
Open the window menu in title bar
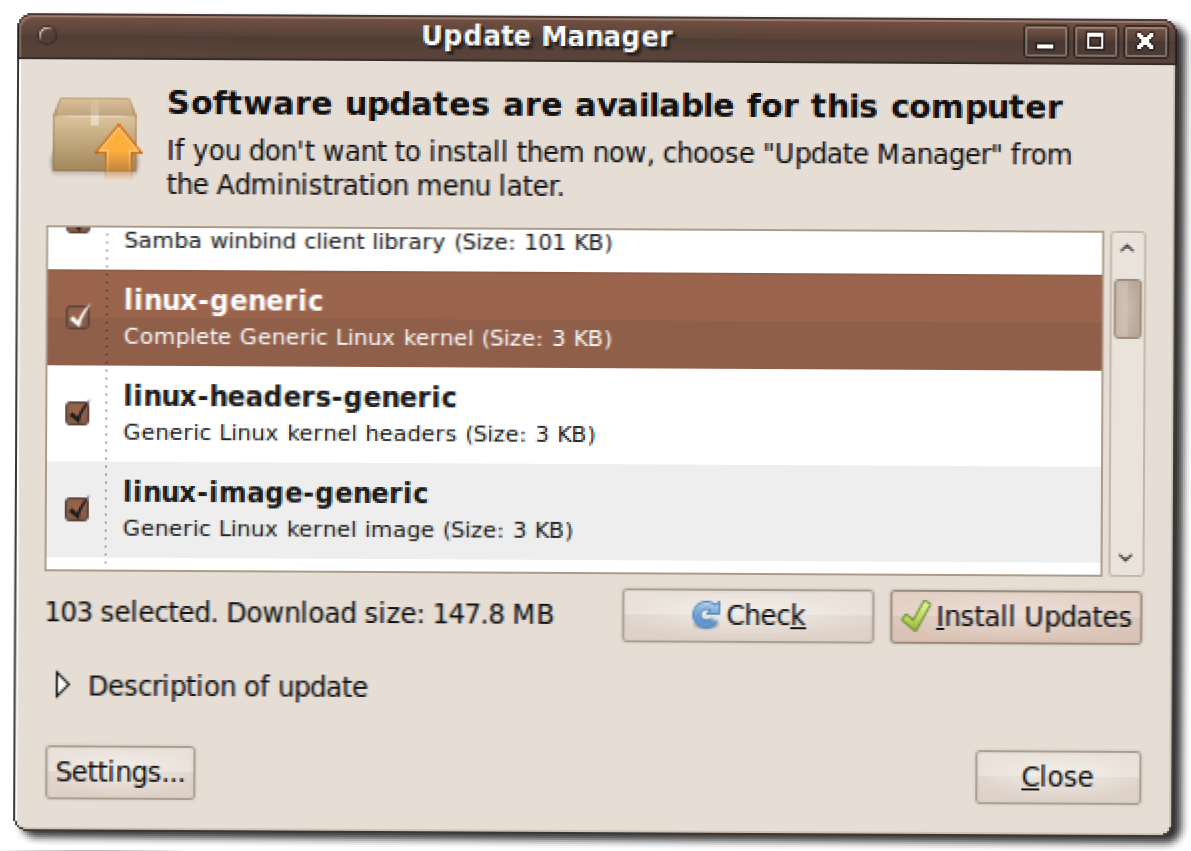(47, 37)
